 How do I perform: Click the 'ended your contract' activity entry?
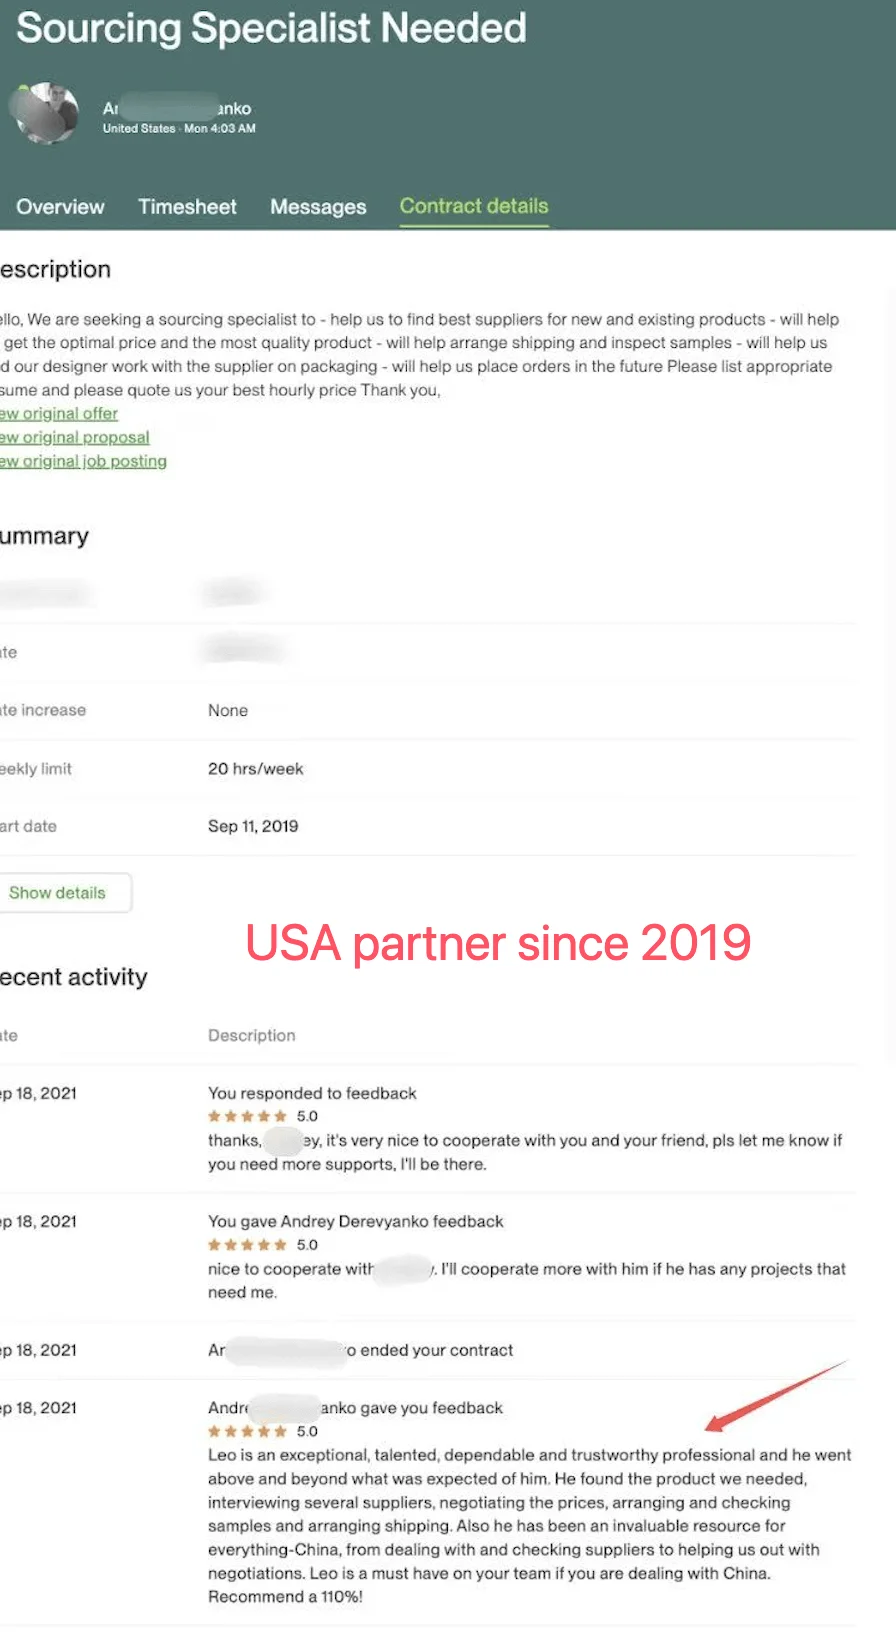click(x=360, y=1351)
